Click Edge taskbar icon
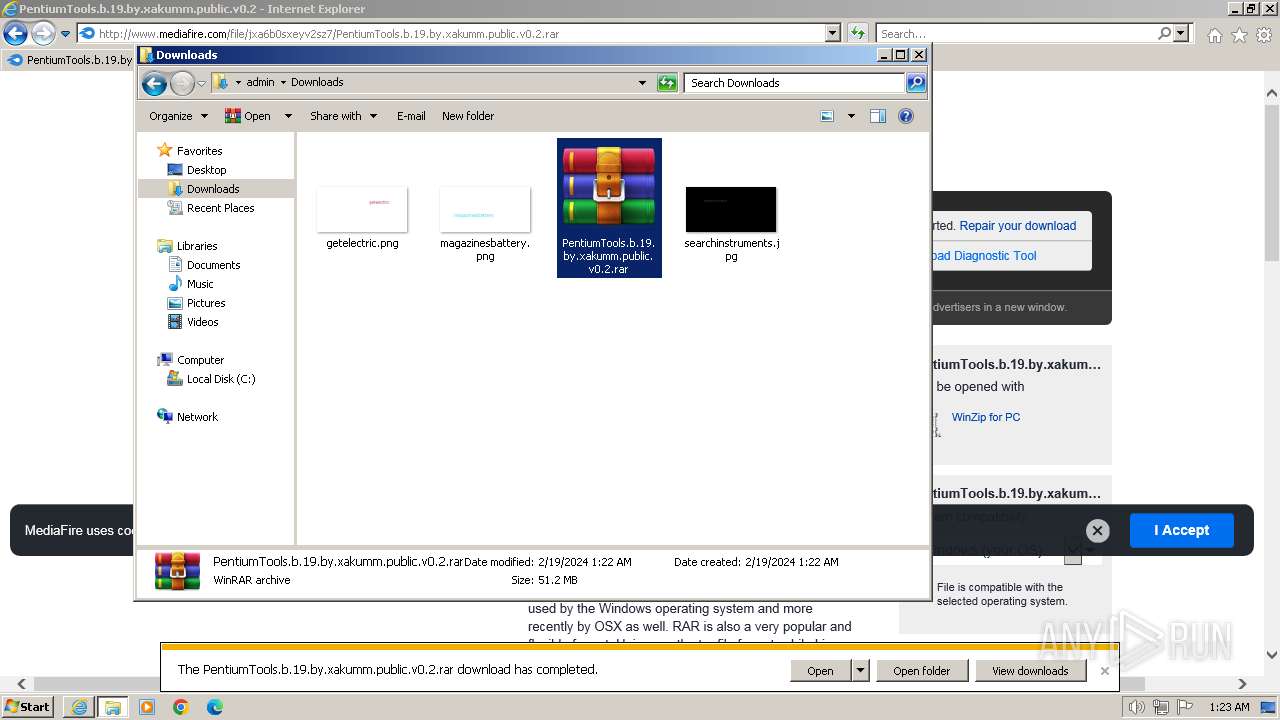This screenshot has height=720, width=1280. coord(214,707)
